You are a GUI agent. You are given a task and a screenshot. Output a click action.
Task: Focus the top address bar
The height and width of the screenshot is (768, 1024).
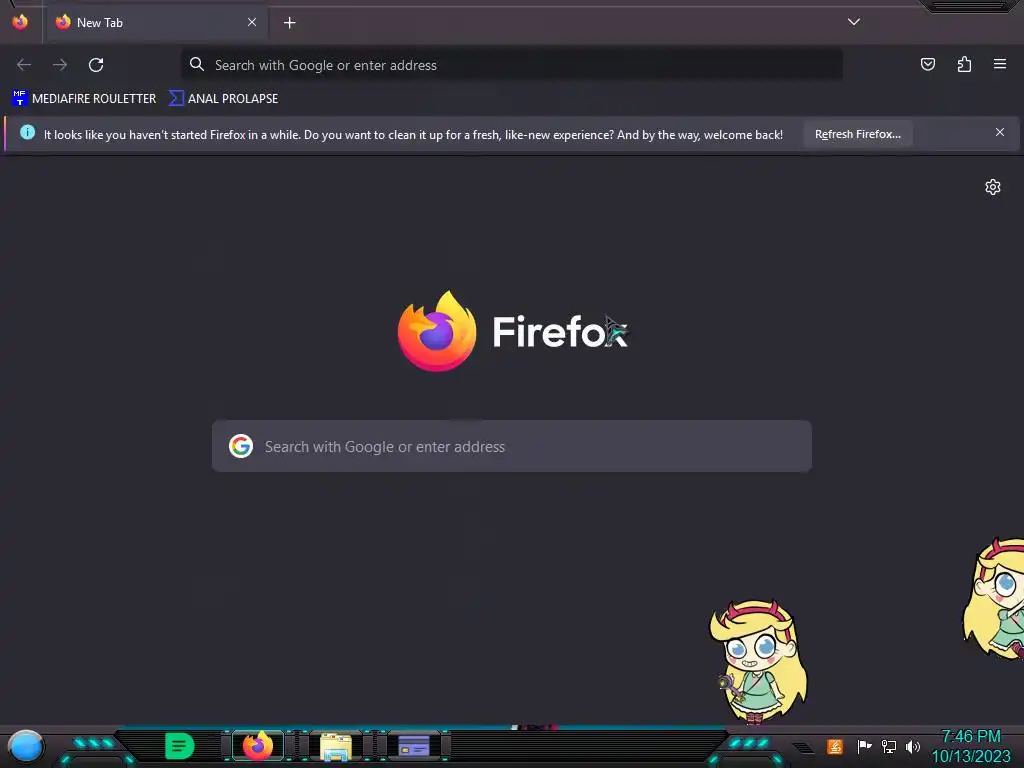[511, 65]
